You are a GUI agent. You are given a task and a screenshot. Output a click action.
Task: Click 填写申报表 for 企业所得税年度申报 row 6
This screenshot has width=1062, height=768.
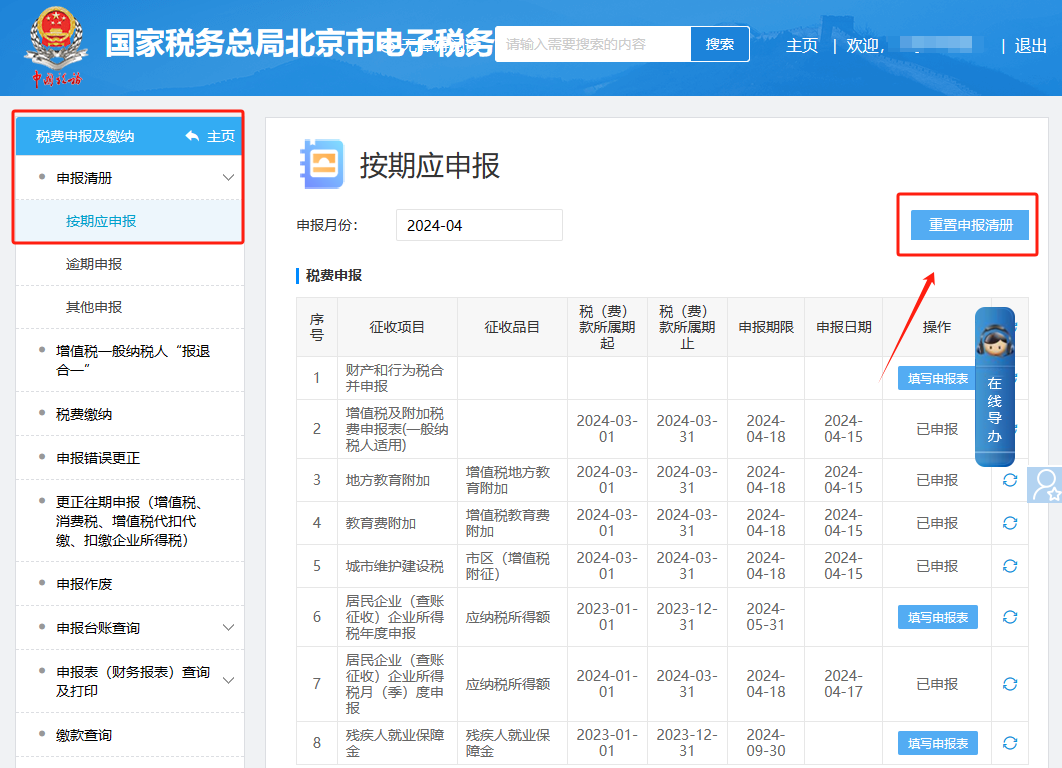[x=937, y=617]
